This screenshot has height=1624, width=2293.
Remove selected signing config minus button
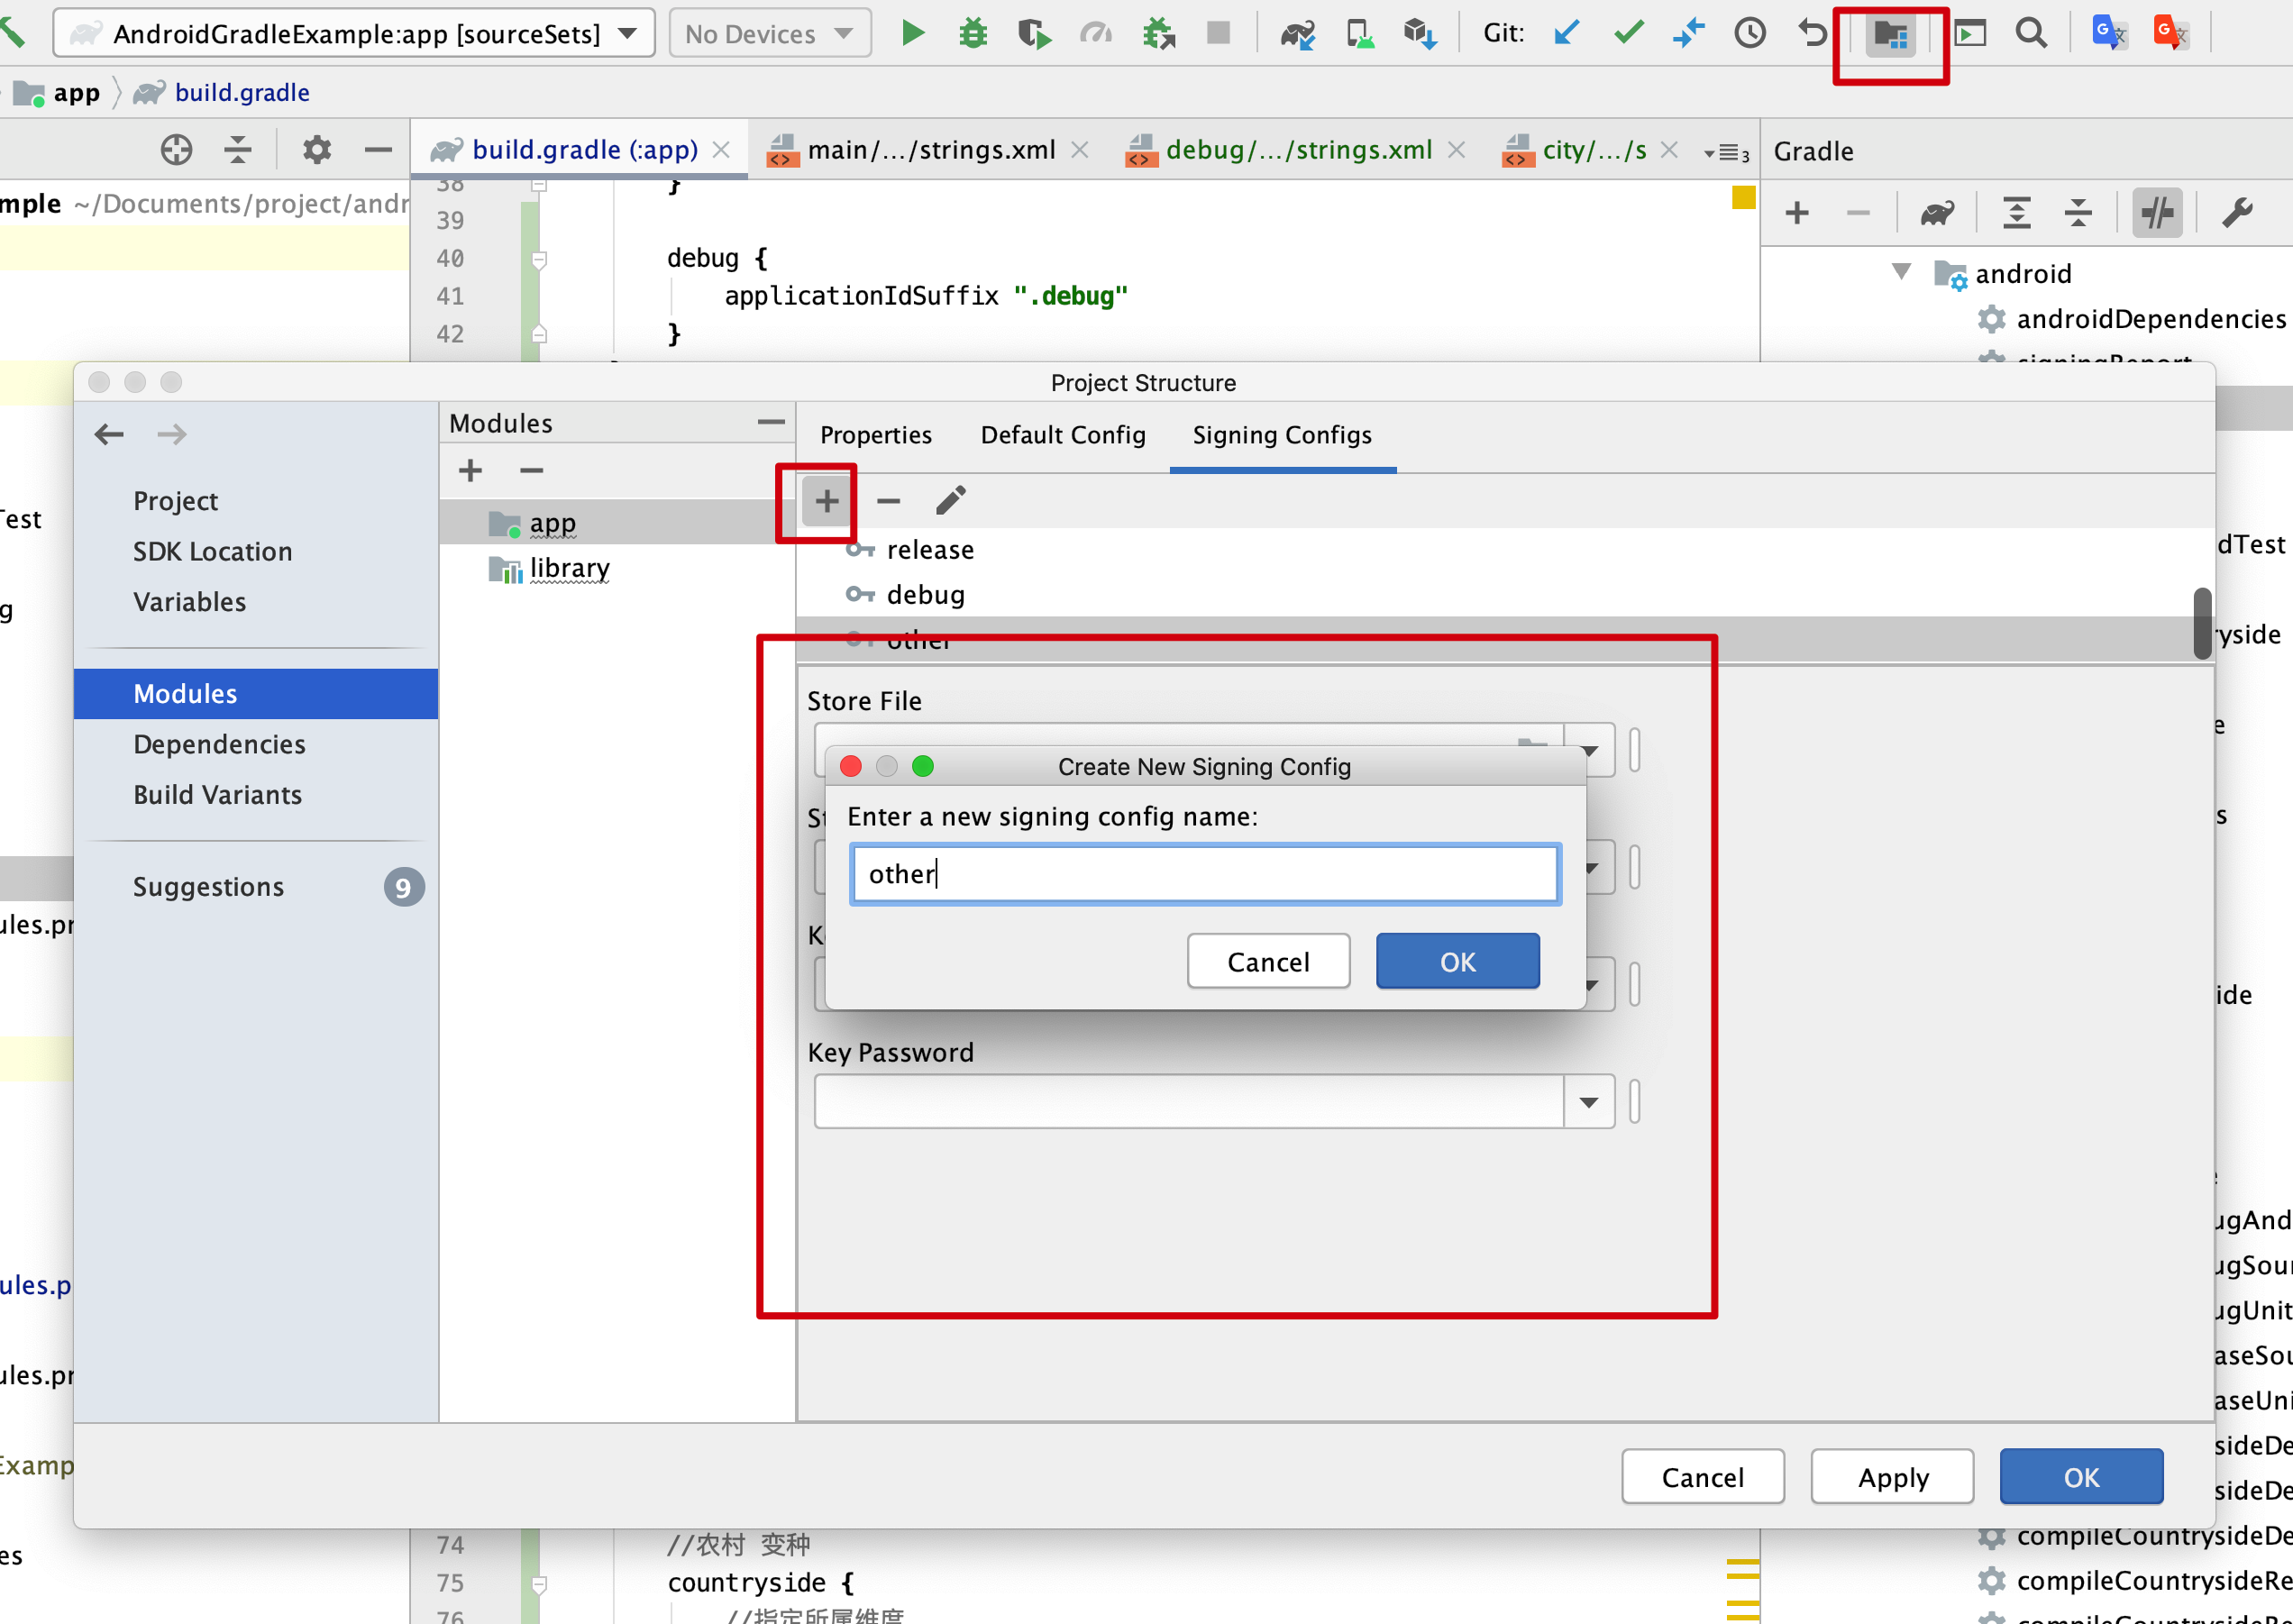pos(888,500)
